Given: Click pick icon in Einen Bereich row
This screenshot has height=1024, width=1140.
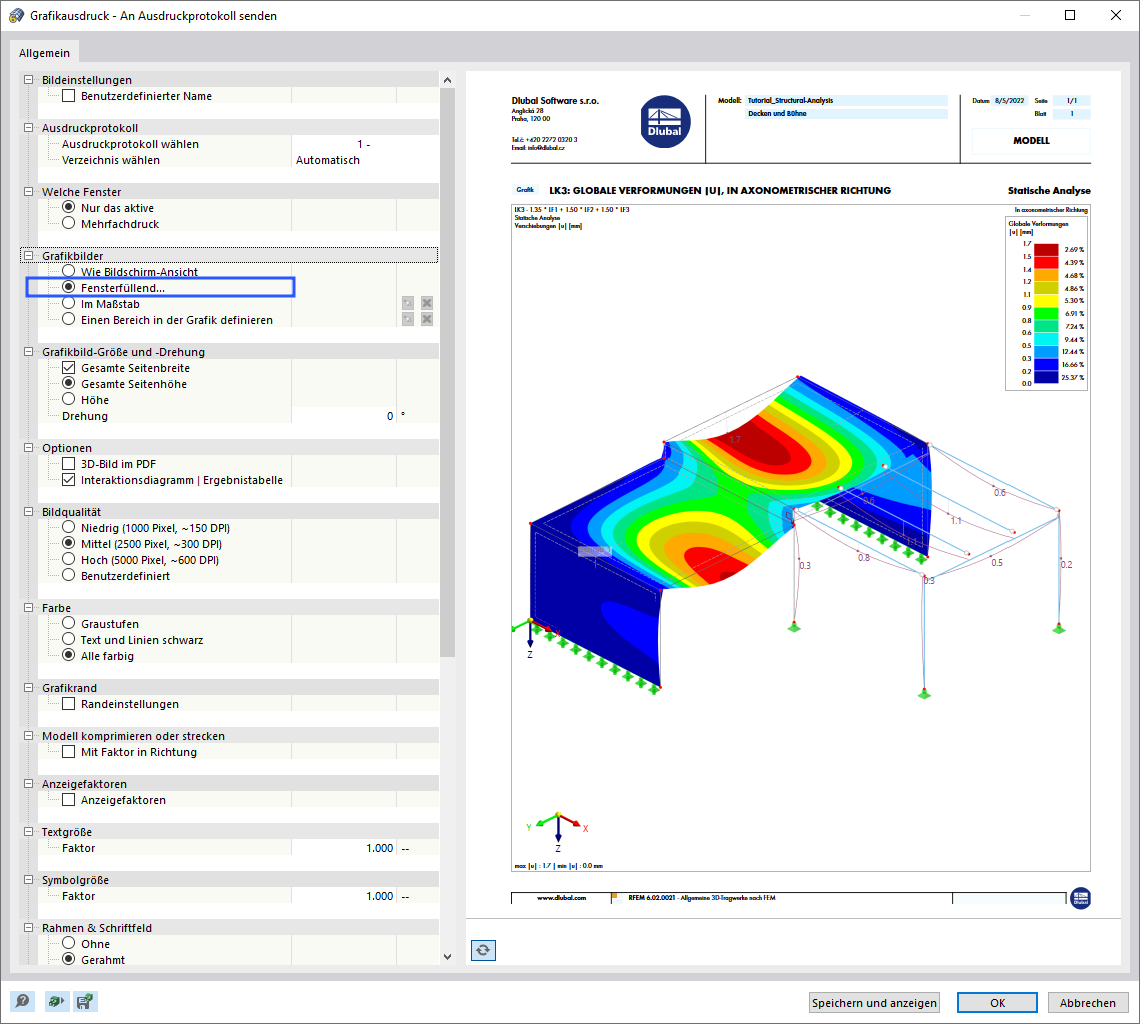Looking at the screenshot, I should pos(408,319).
